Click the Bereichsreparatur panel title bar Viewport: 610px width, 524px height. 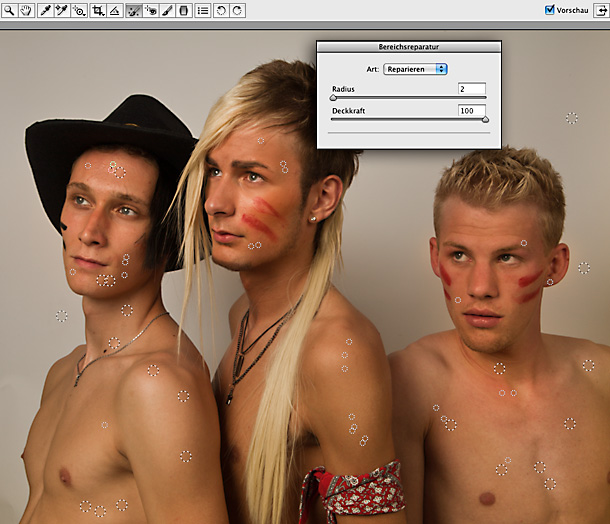click(409, 47)
